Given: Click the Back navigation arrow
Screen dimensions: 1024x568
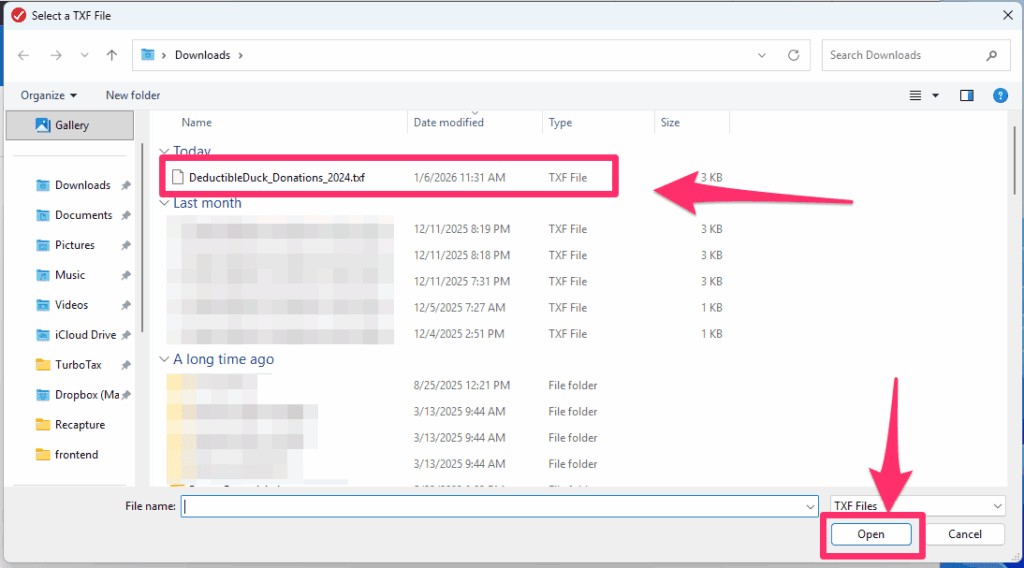Looking at the screenshot, I should click(x=23, y=55).
